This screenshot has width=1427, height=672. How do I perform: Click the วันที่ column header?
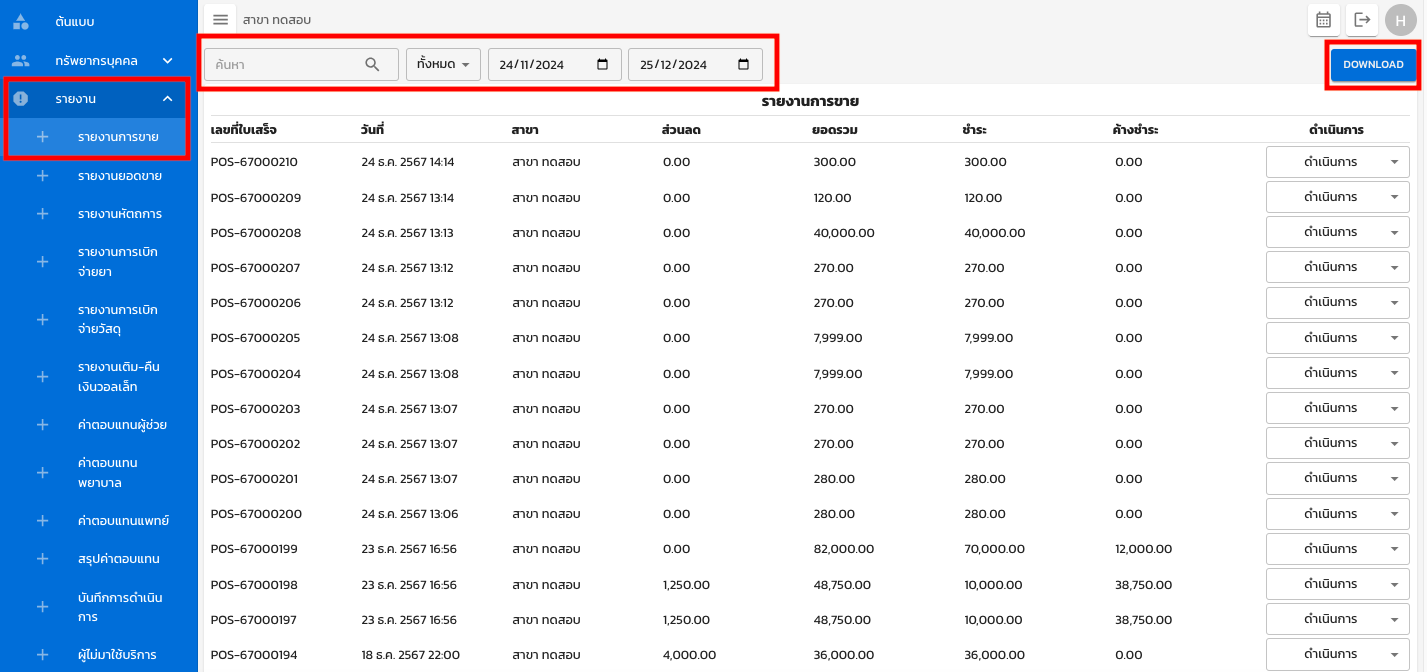[373, 130]
